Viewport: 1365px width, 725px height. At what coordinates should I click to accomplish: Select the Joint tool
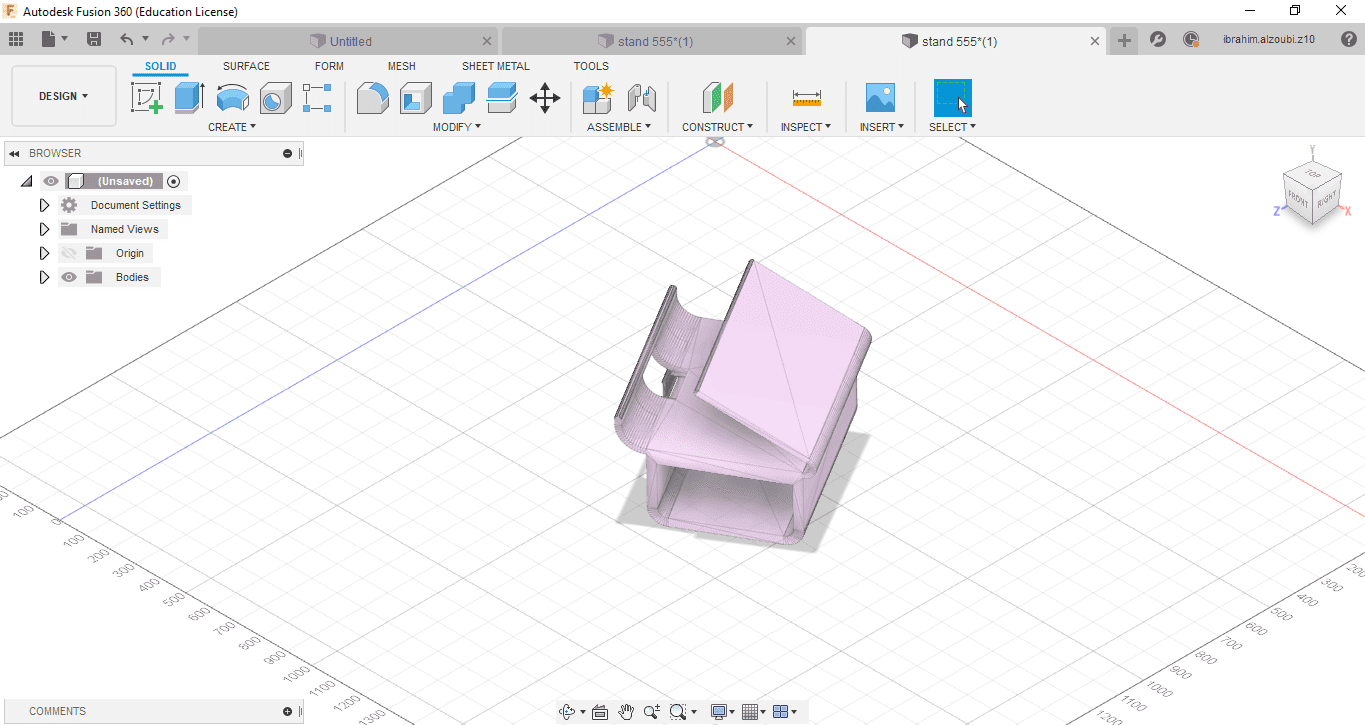point(641,98)
